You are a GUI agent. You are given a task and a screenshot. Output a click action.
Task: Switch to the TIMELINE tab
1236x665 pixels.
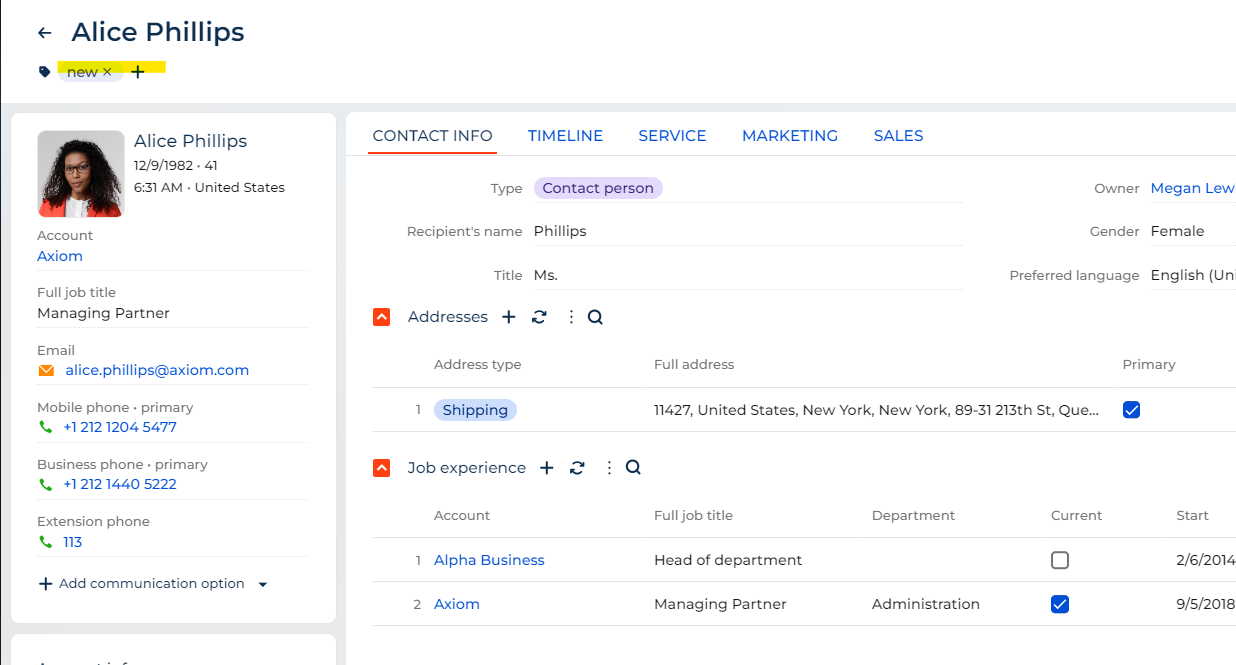pyautogui.click(x=565, y=136)
